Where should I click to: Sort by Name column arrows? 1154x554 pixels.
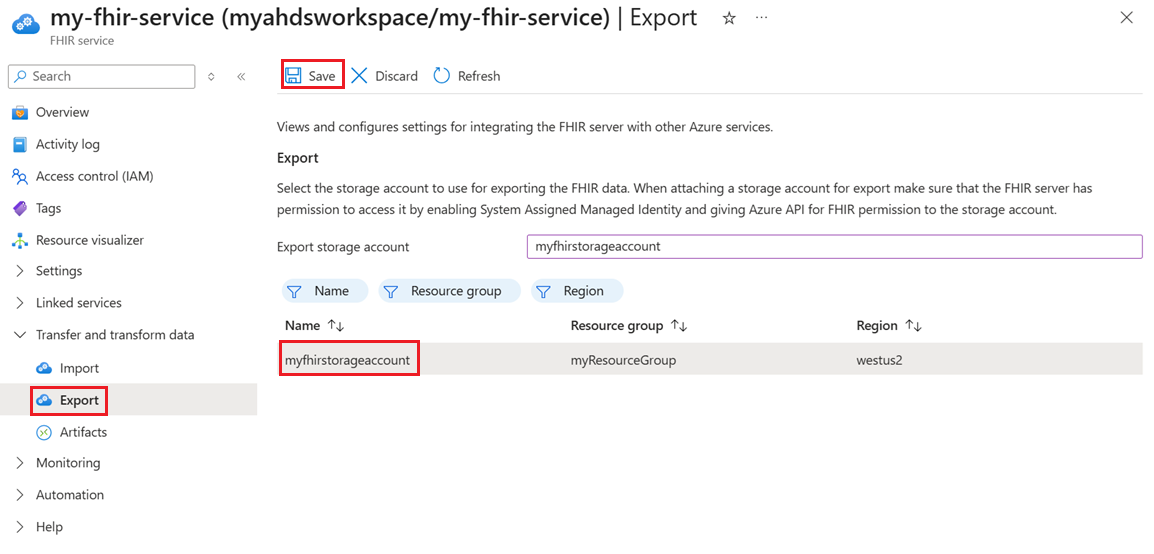(336, 326)
